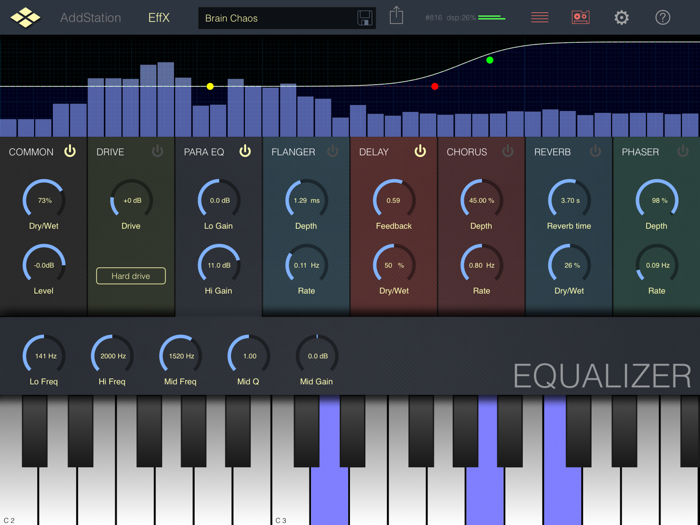Open the help question mark icon
The width and height of the screenshot is (700, 525).
coord(662,17)
